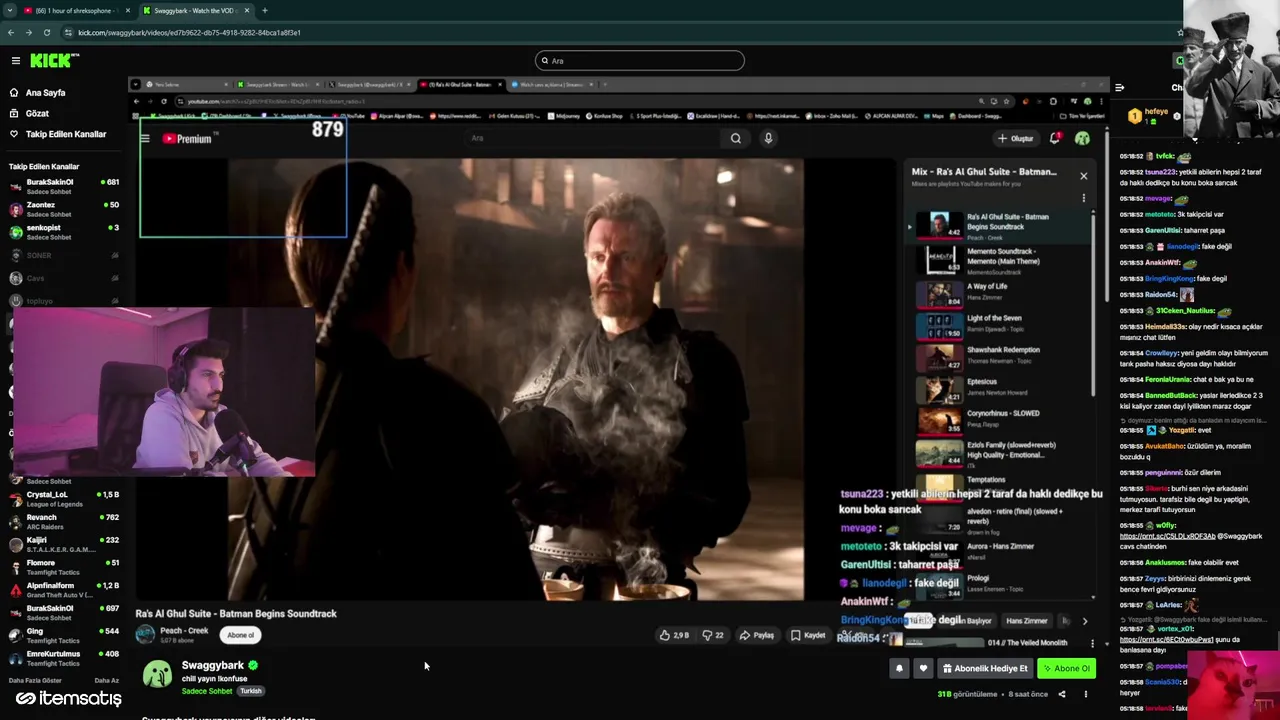This screenshot has width=1280, height=720.
Task: Click the browser forward arrow
Action: coord(28,32)
